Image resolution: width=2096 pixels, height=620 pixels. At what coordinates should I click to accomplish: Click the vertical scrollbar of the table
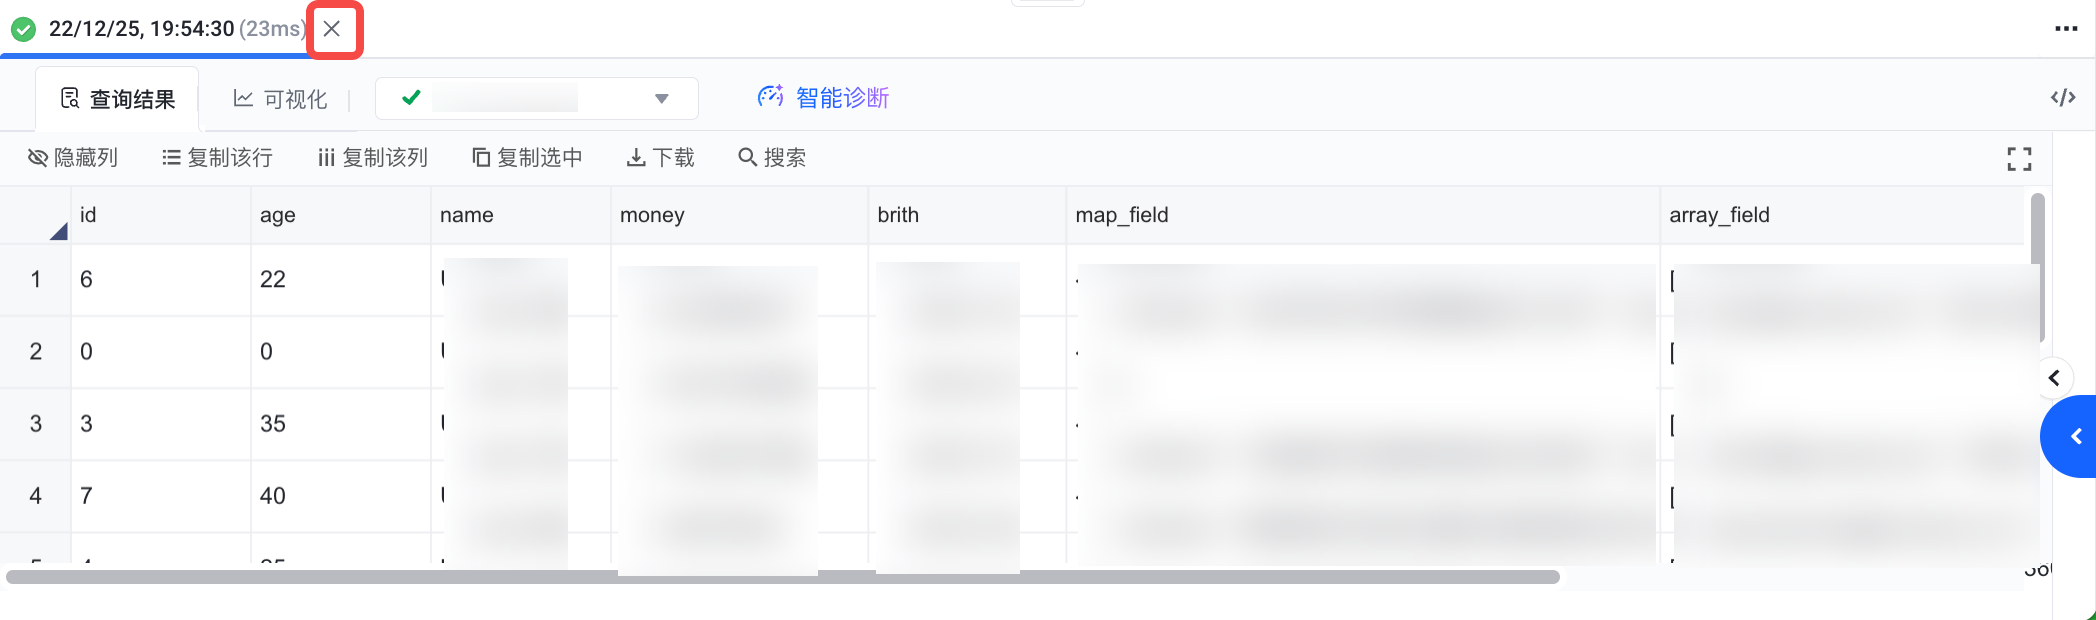coord(2037,268)
